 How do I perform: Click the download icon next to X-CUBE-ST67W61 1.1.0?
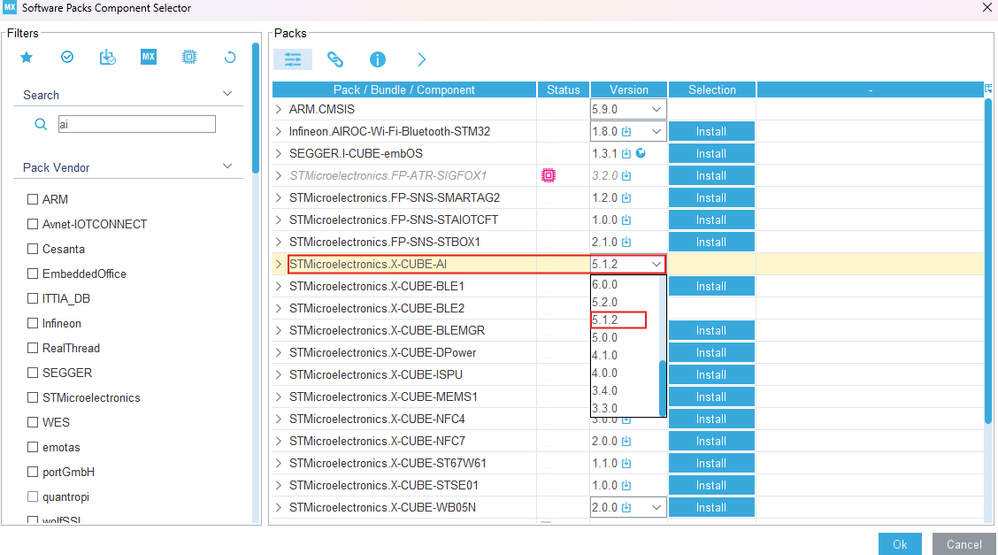pos(626,463)
